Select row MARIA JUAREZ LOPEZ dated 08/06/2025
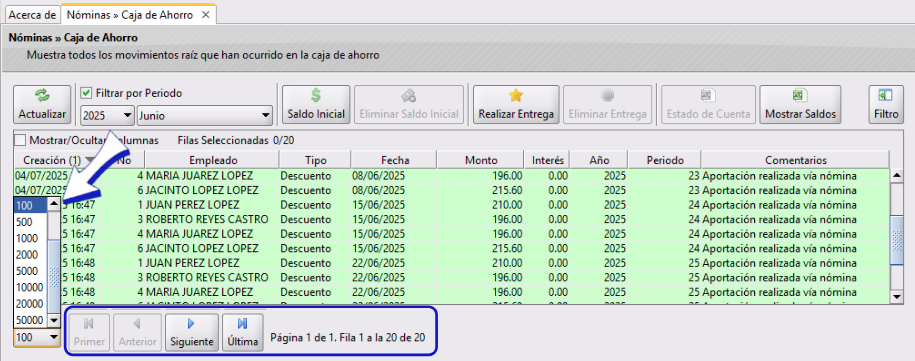Image resolution: width=915 pixels, height=361 pixels. pos(451,176)
